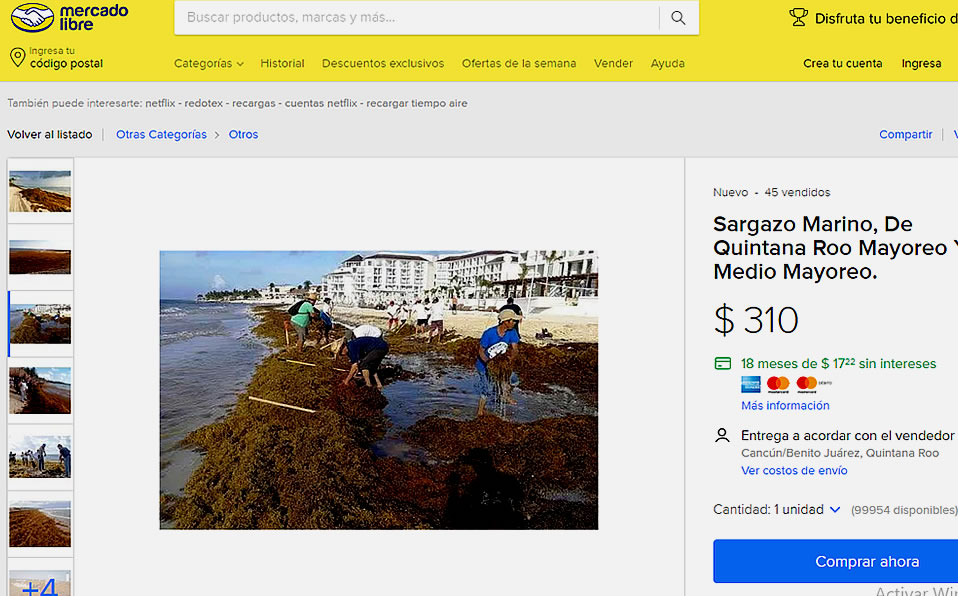Click the Mercado Libre logo

coord(70,18)
